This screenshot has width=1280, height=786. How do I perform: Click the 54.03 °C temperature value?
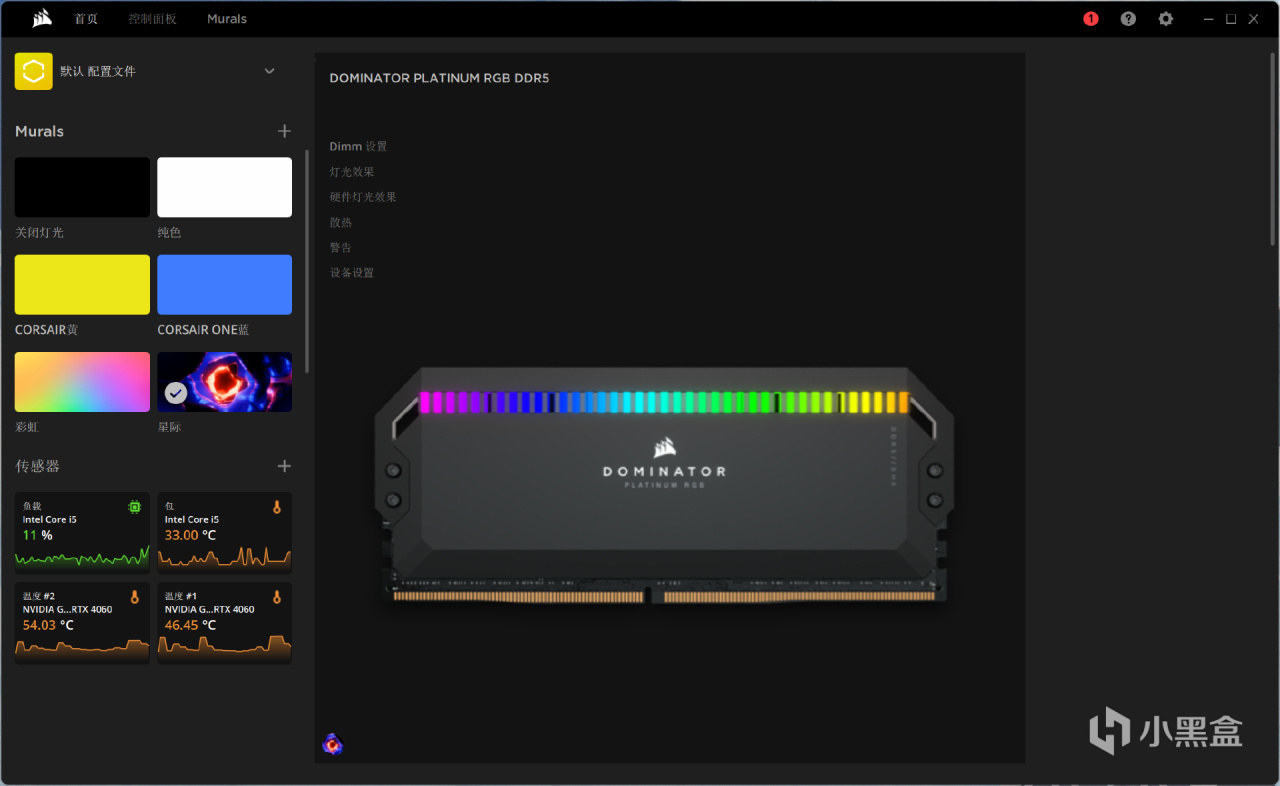(x=48, y=626)
